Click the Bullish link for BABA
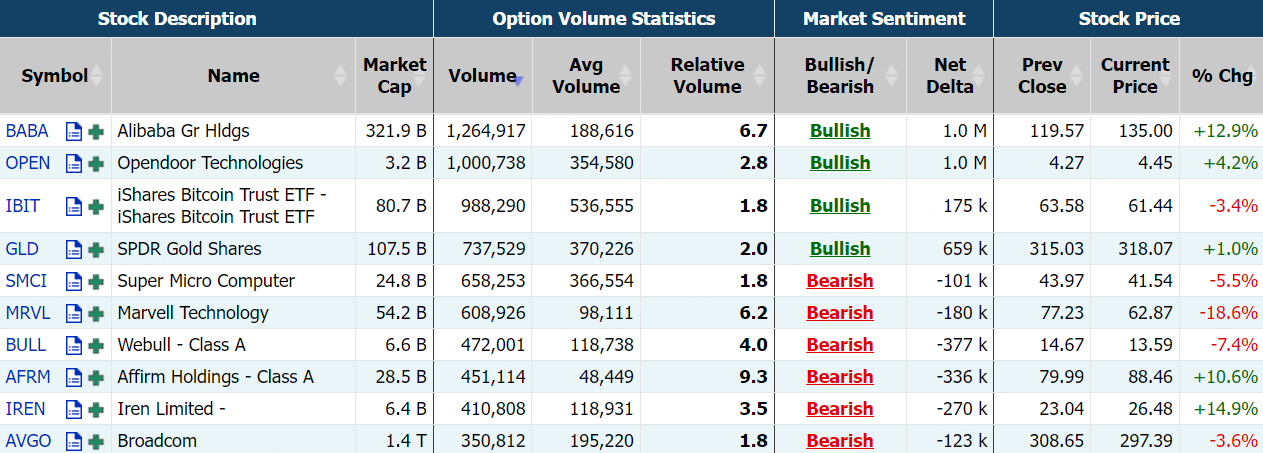The height and width of the screenshot is (453, 1263). pyautogui.click(x=840, y=131)
